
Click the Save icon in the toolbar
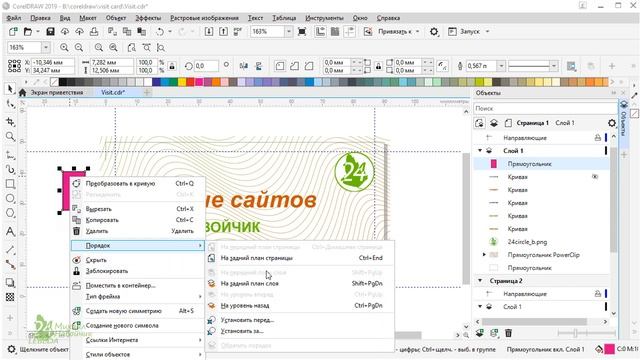50,31
